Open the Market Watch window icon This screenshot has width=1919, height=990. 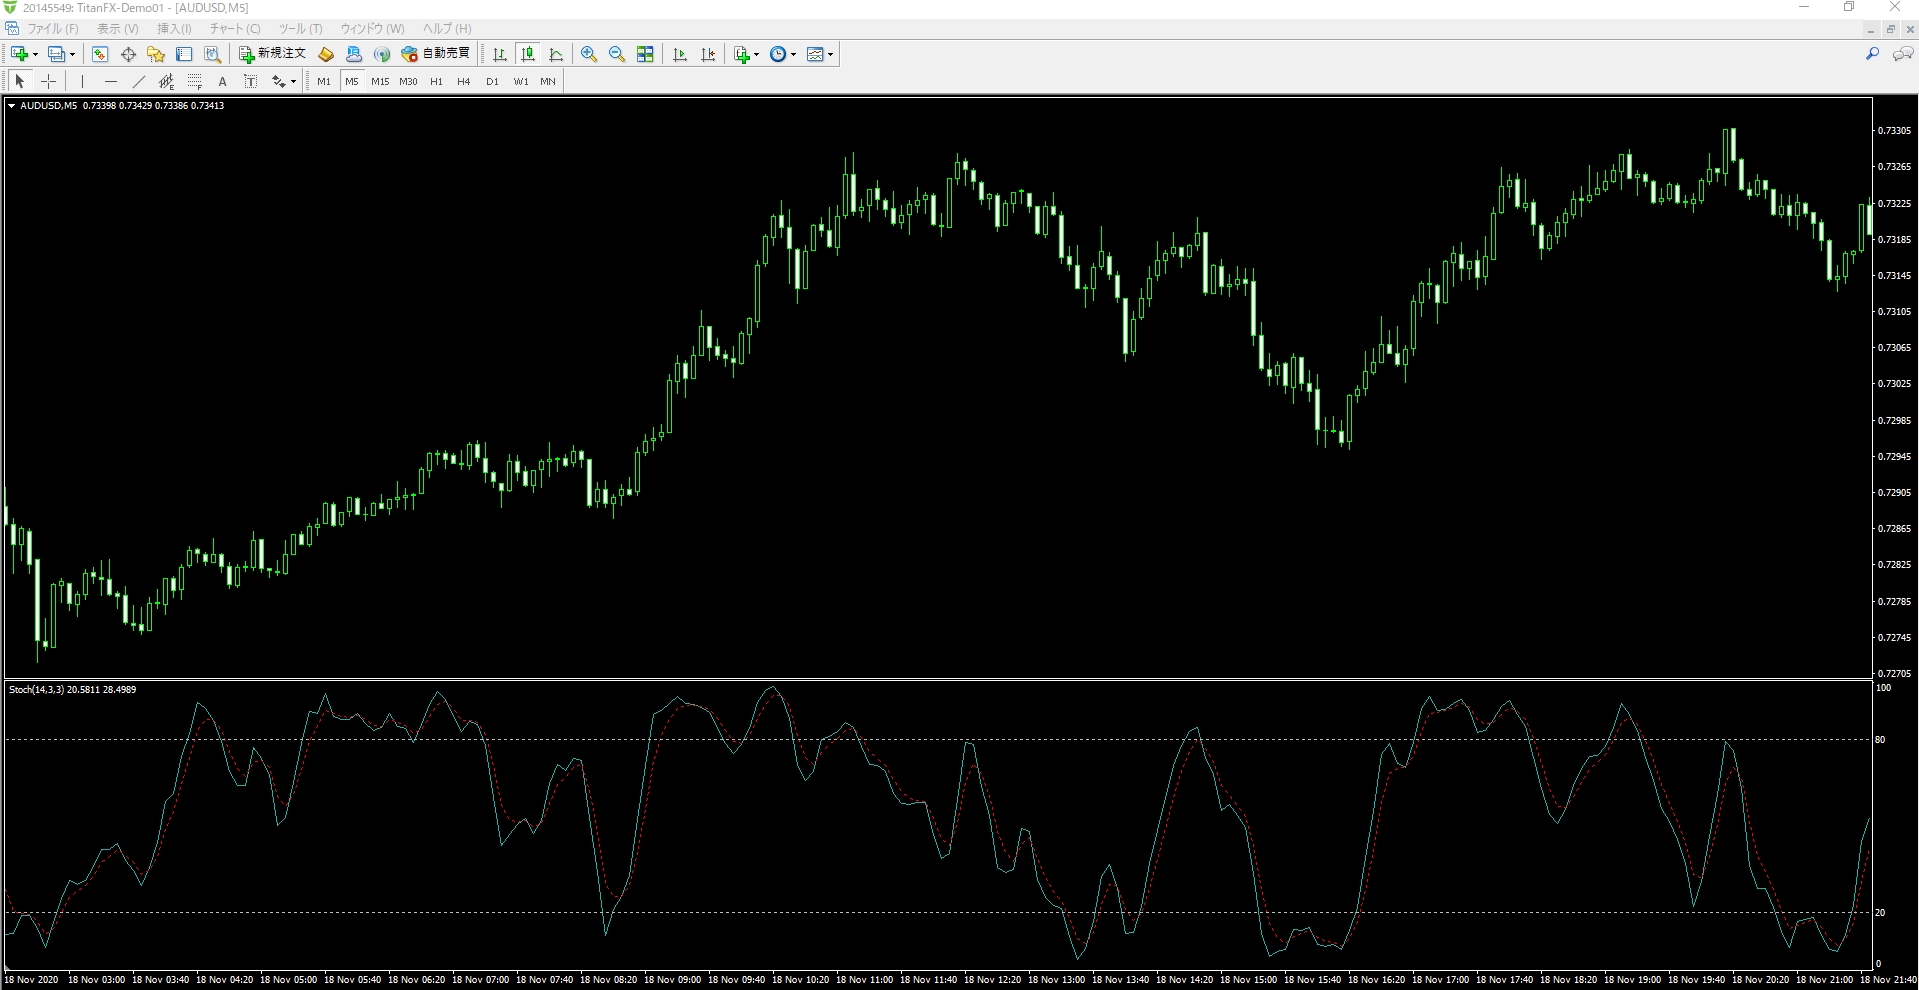point(100,54)
